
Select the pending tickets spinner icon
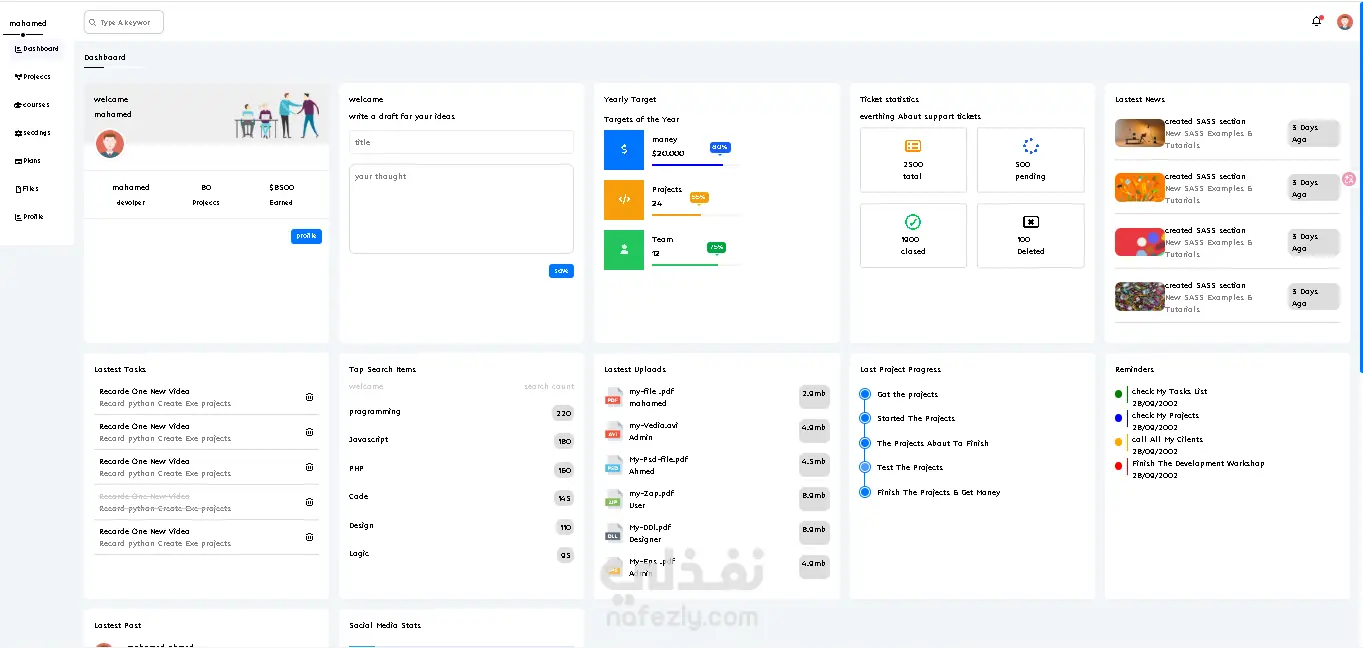click(x=1031, y=146)
